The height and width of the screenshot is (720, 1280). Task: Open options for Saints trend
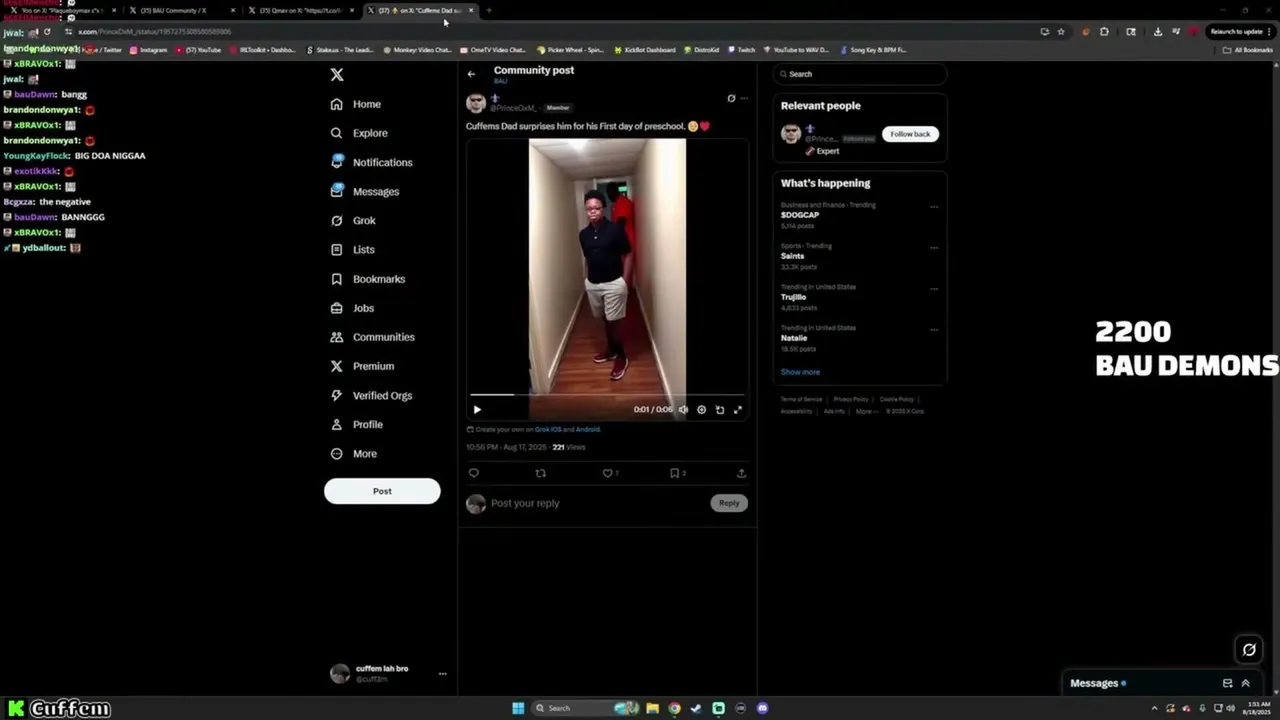coord(934,248)
